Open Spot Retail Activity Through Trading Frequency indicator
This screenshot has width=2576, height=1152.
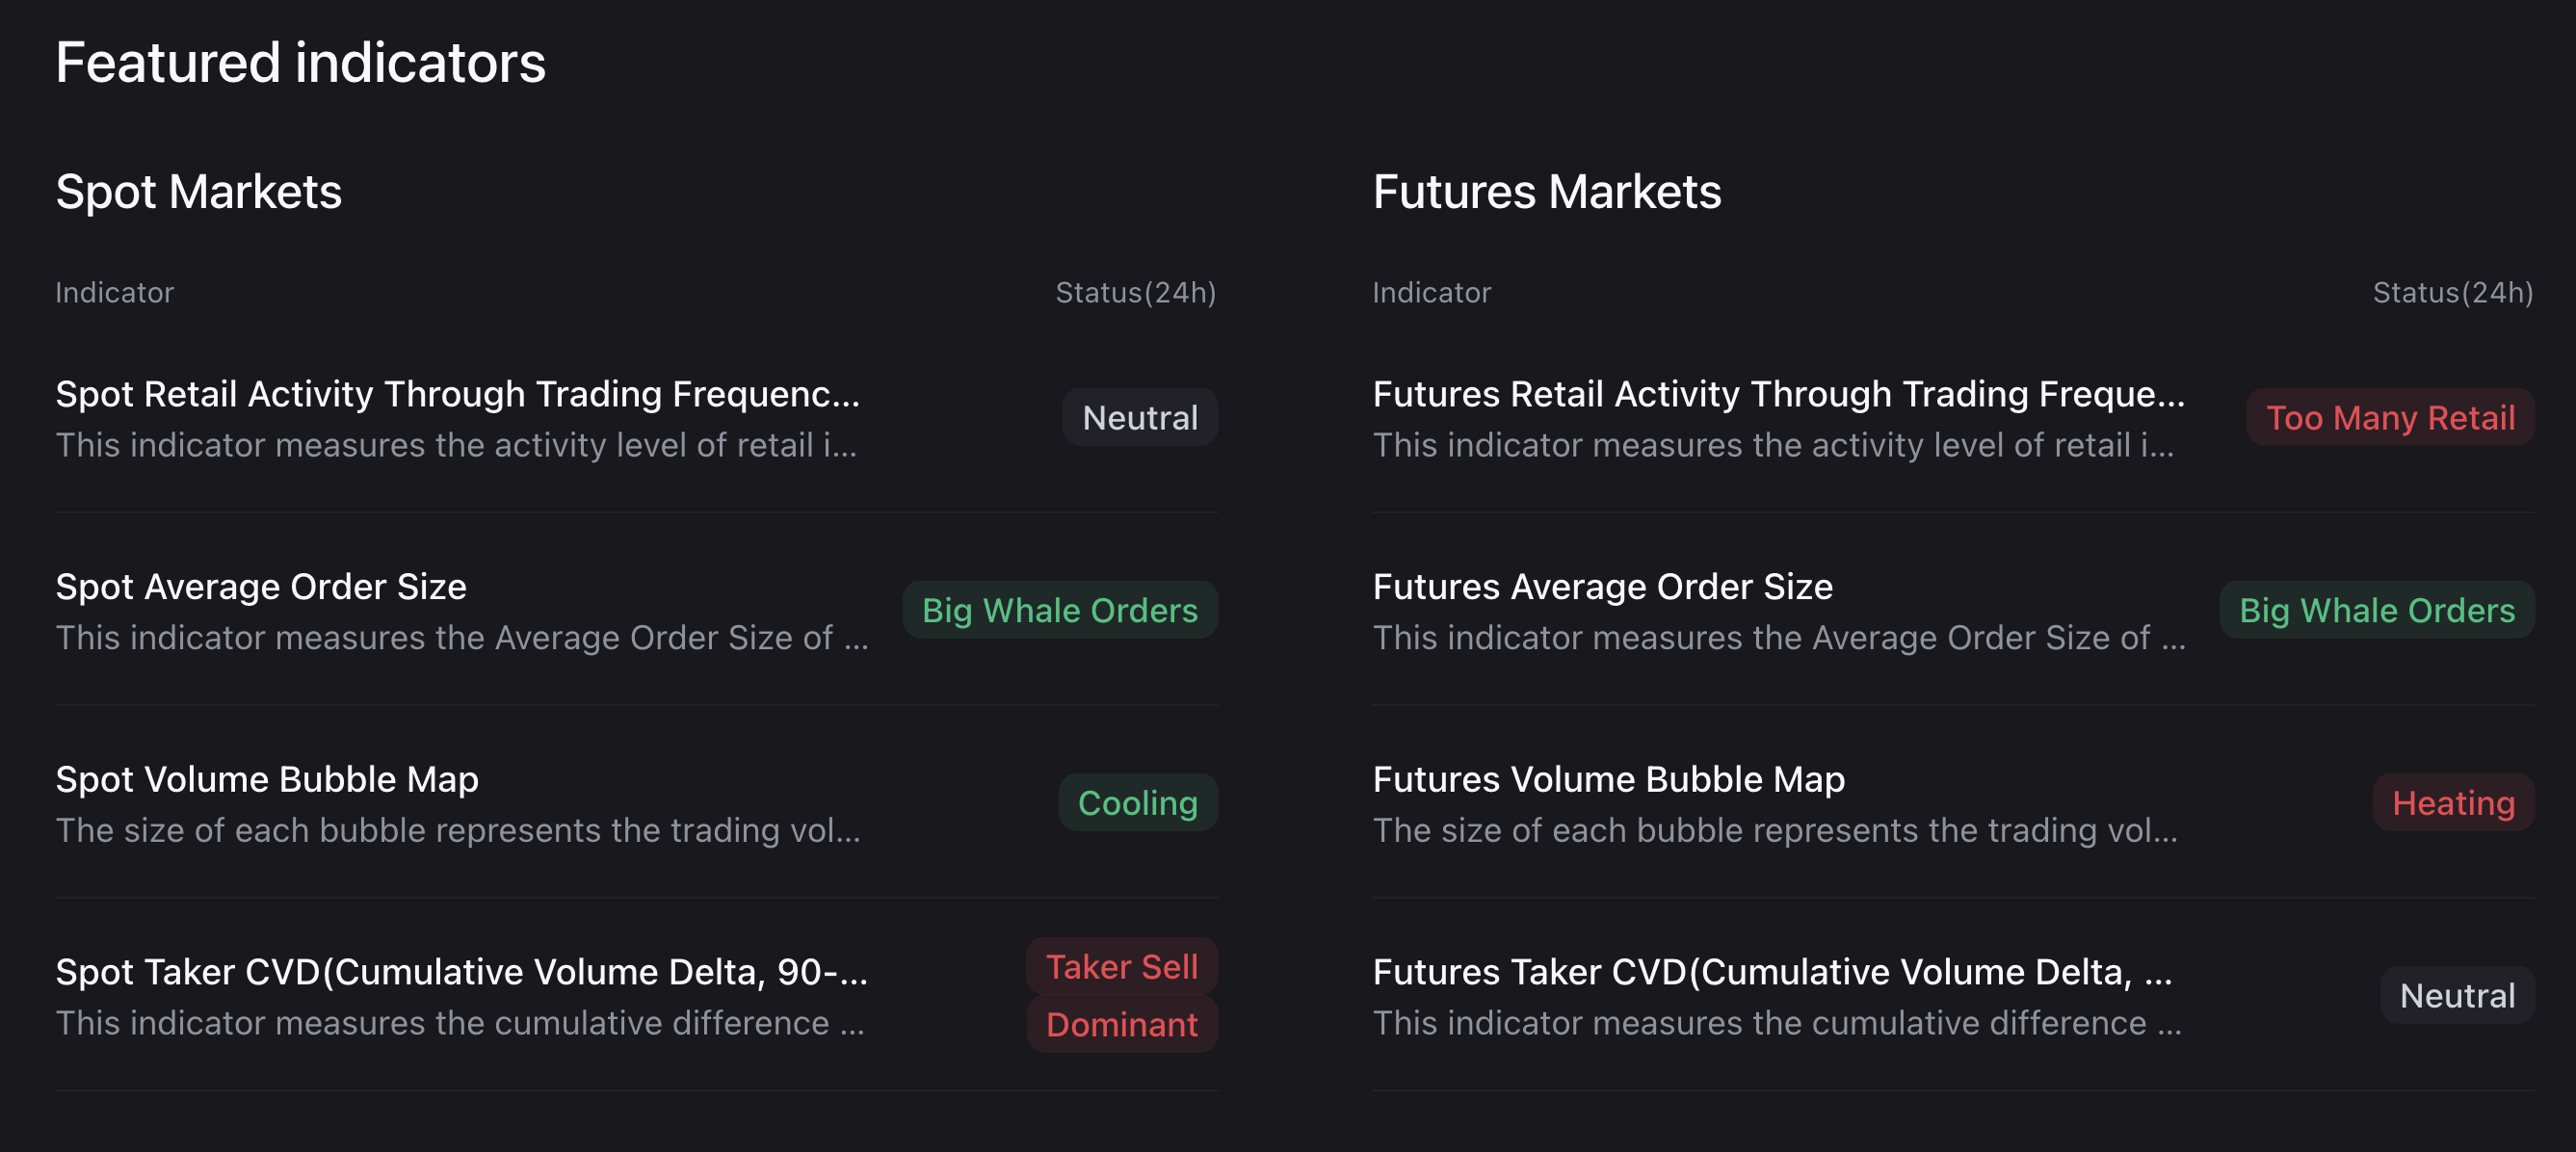click(x=457, y=394)
